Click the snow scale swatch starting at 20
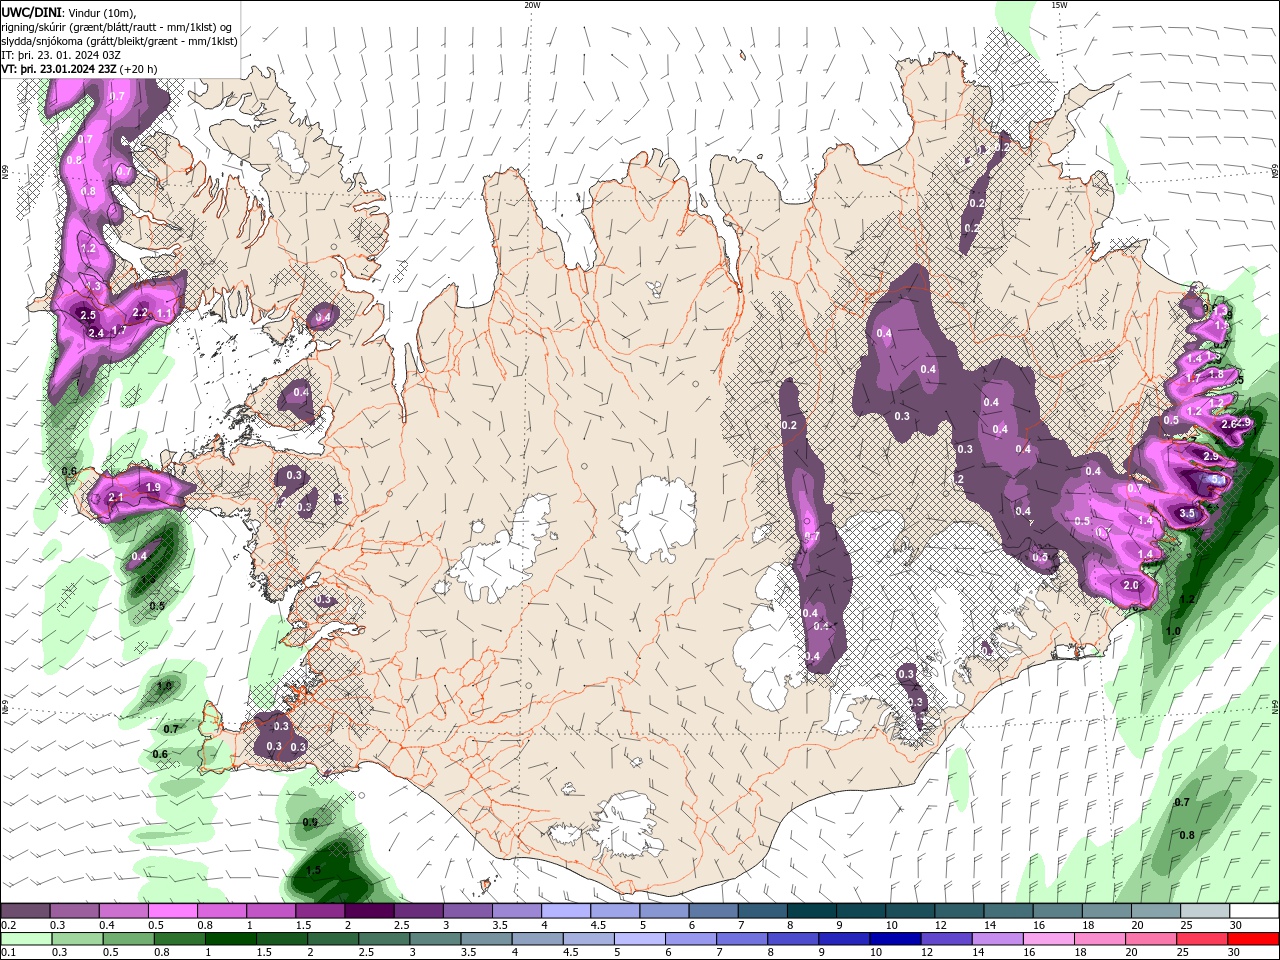 [1156, 911]
